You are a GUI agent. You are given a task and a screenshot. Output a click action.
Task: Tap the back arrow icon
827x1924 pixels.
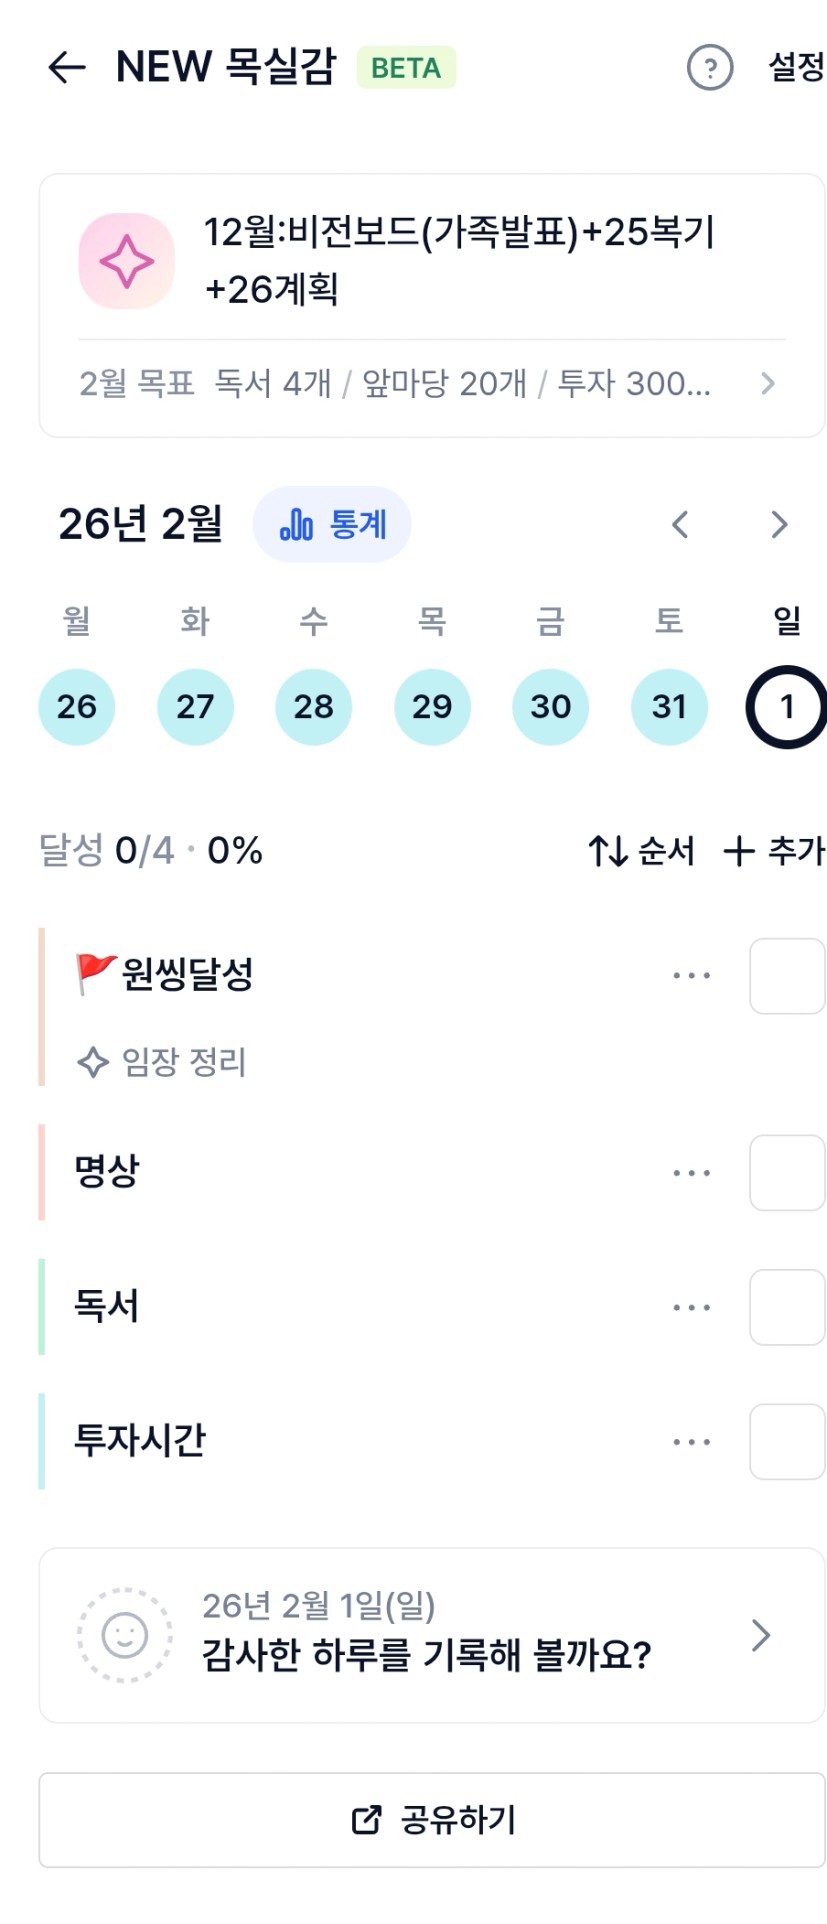67,67
